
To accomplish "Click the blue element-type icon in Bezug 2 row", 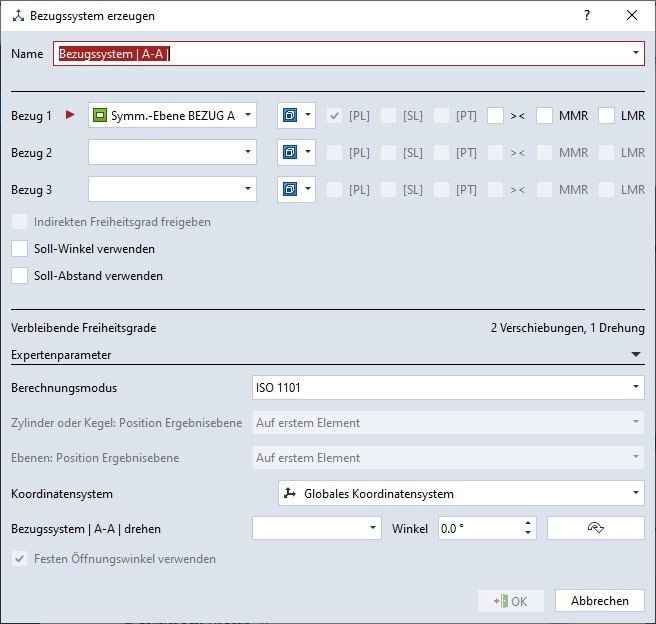I will 290,153.
